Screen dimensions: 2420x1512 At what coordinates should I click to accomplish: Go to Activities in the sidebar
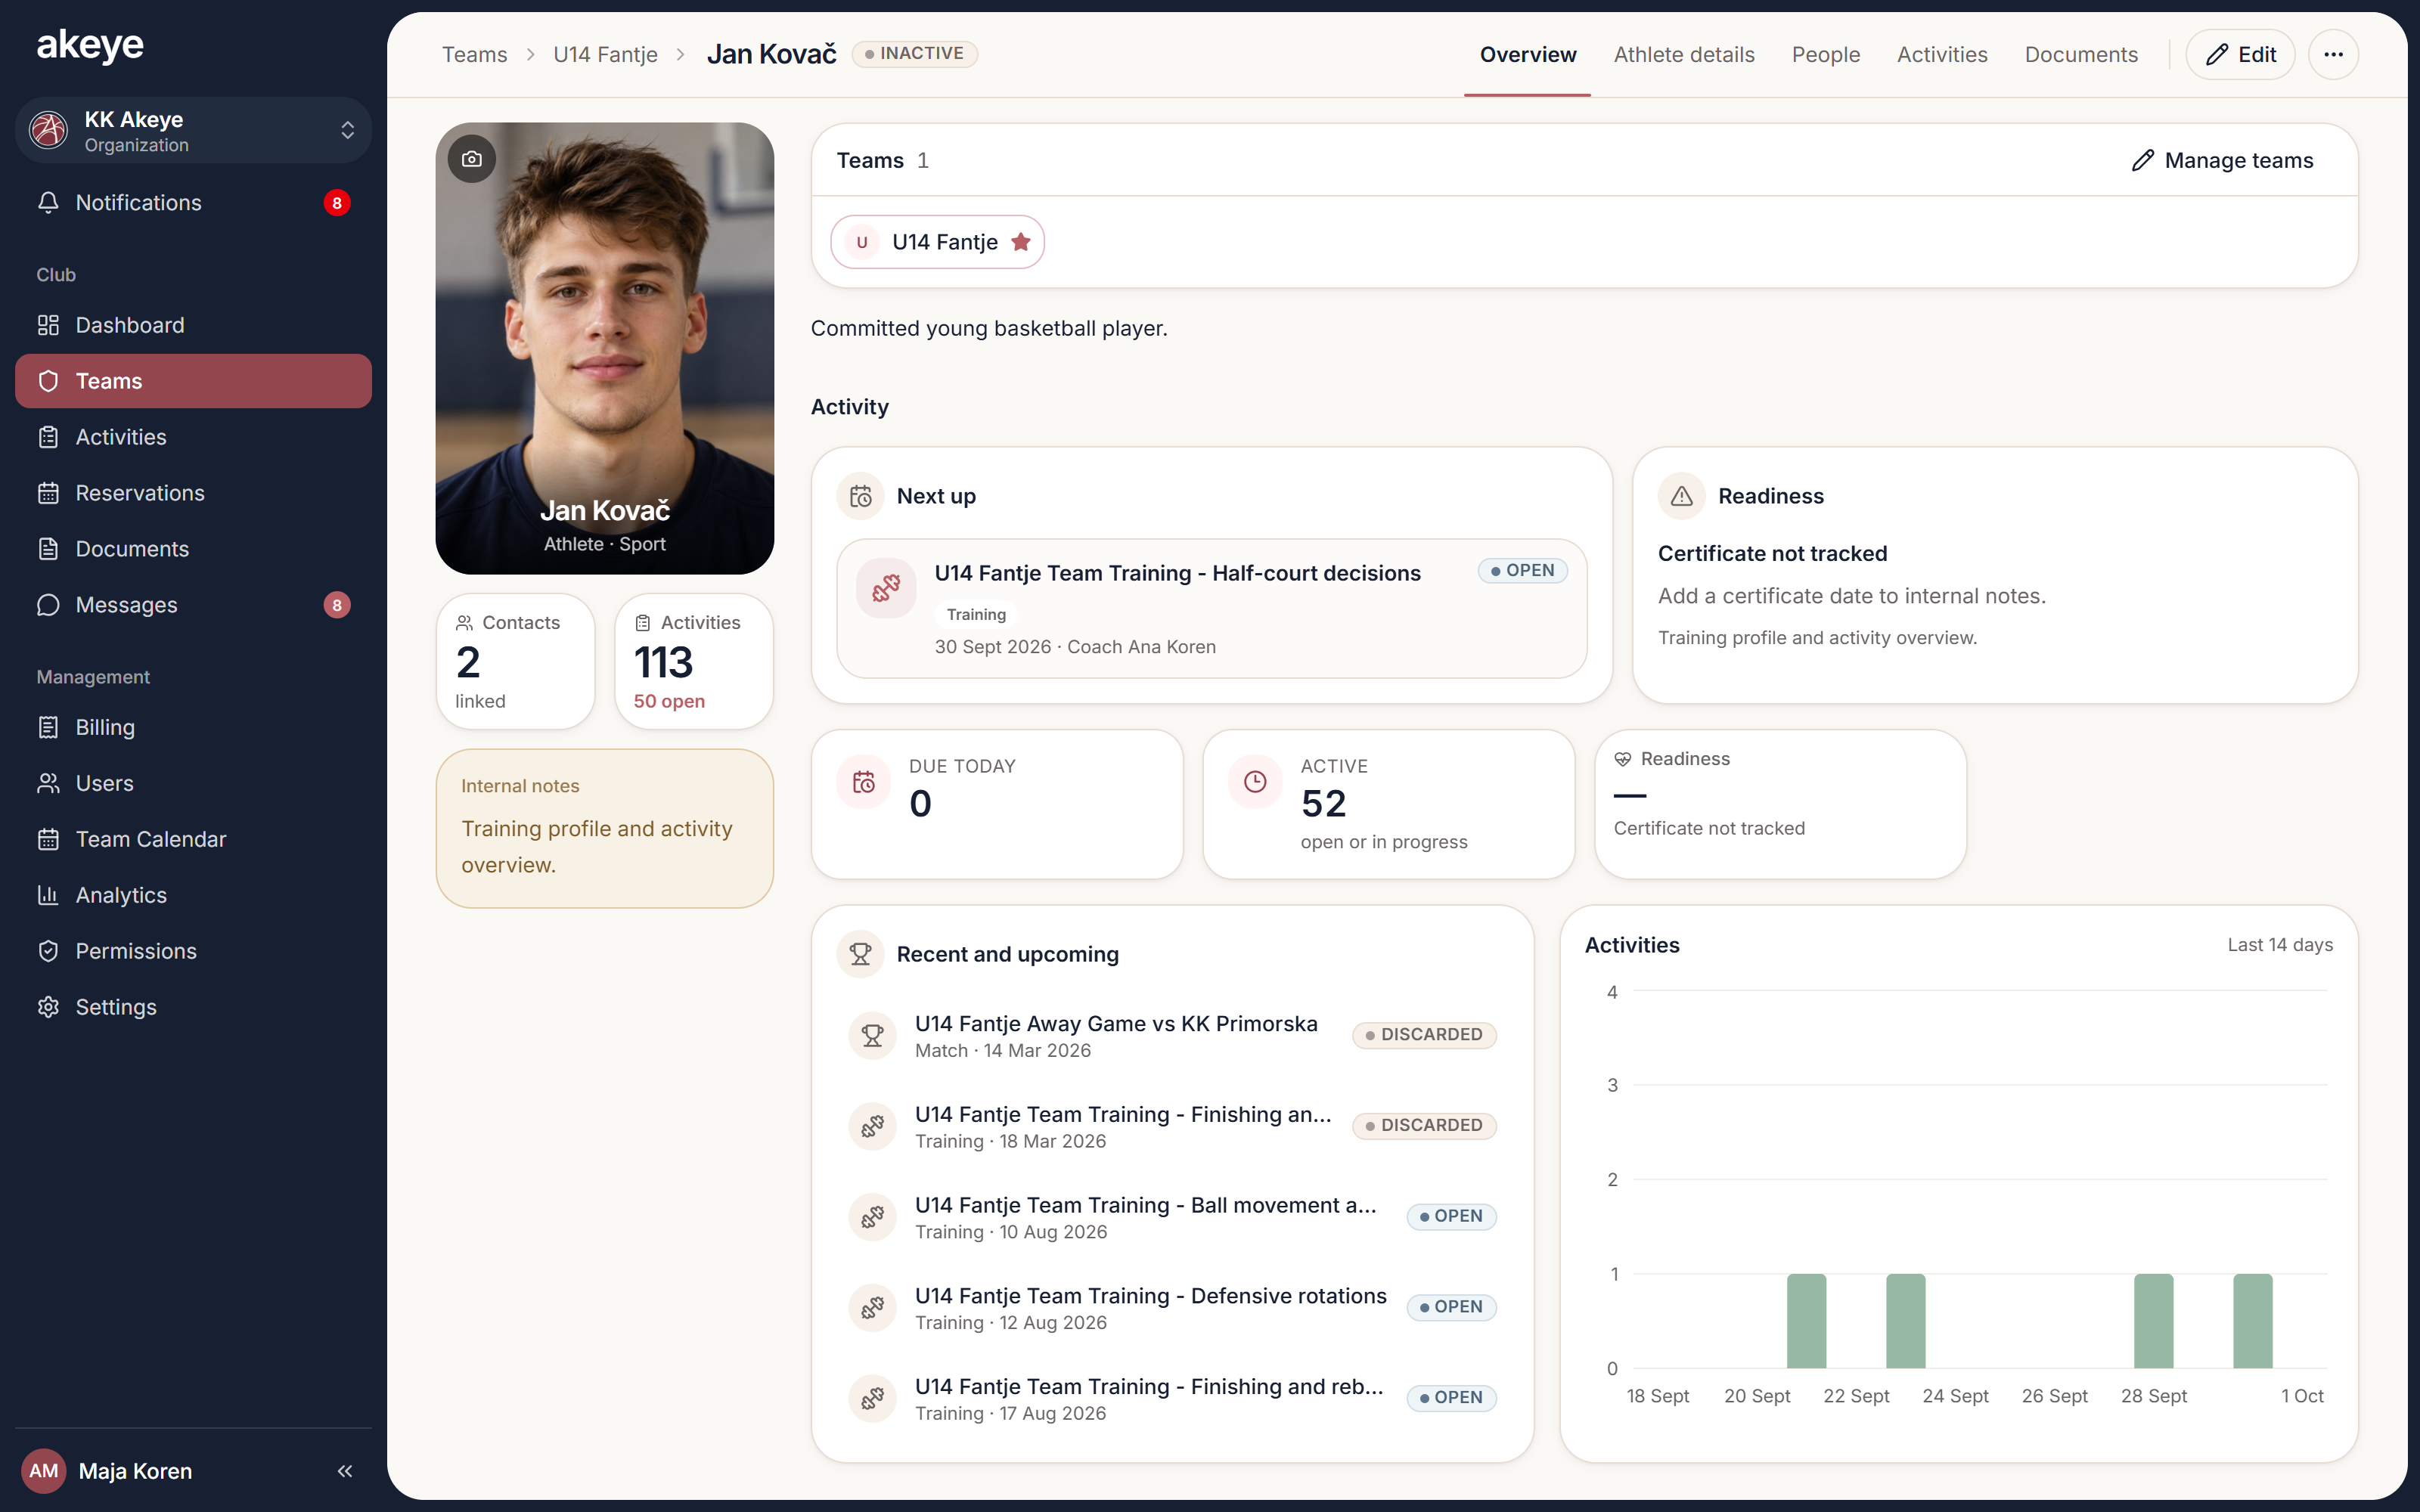click(x=193, y=437)
